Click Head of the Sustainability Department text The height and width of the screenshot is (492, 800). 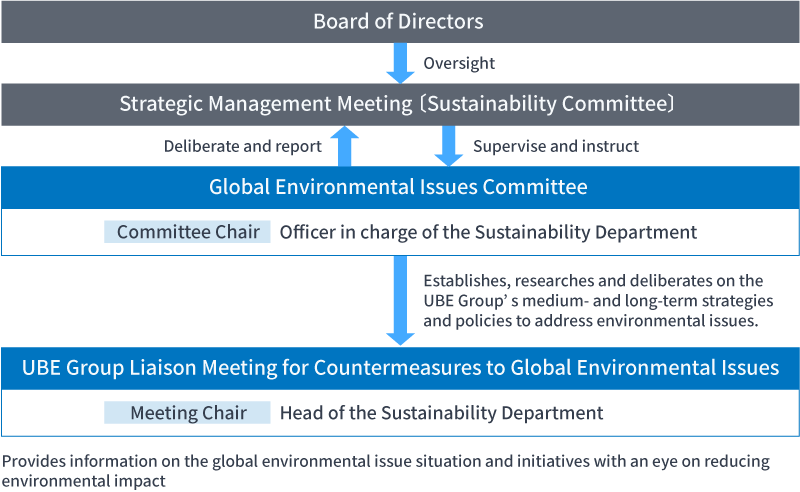tap(441, 413)
